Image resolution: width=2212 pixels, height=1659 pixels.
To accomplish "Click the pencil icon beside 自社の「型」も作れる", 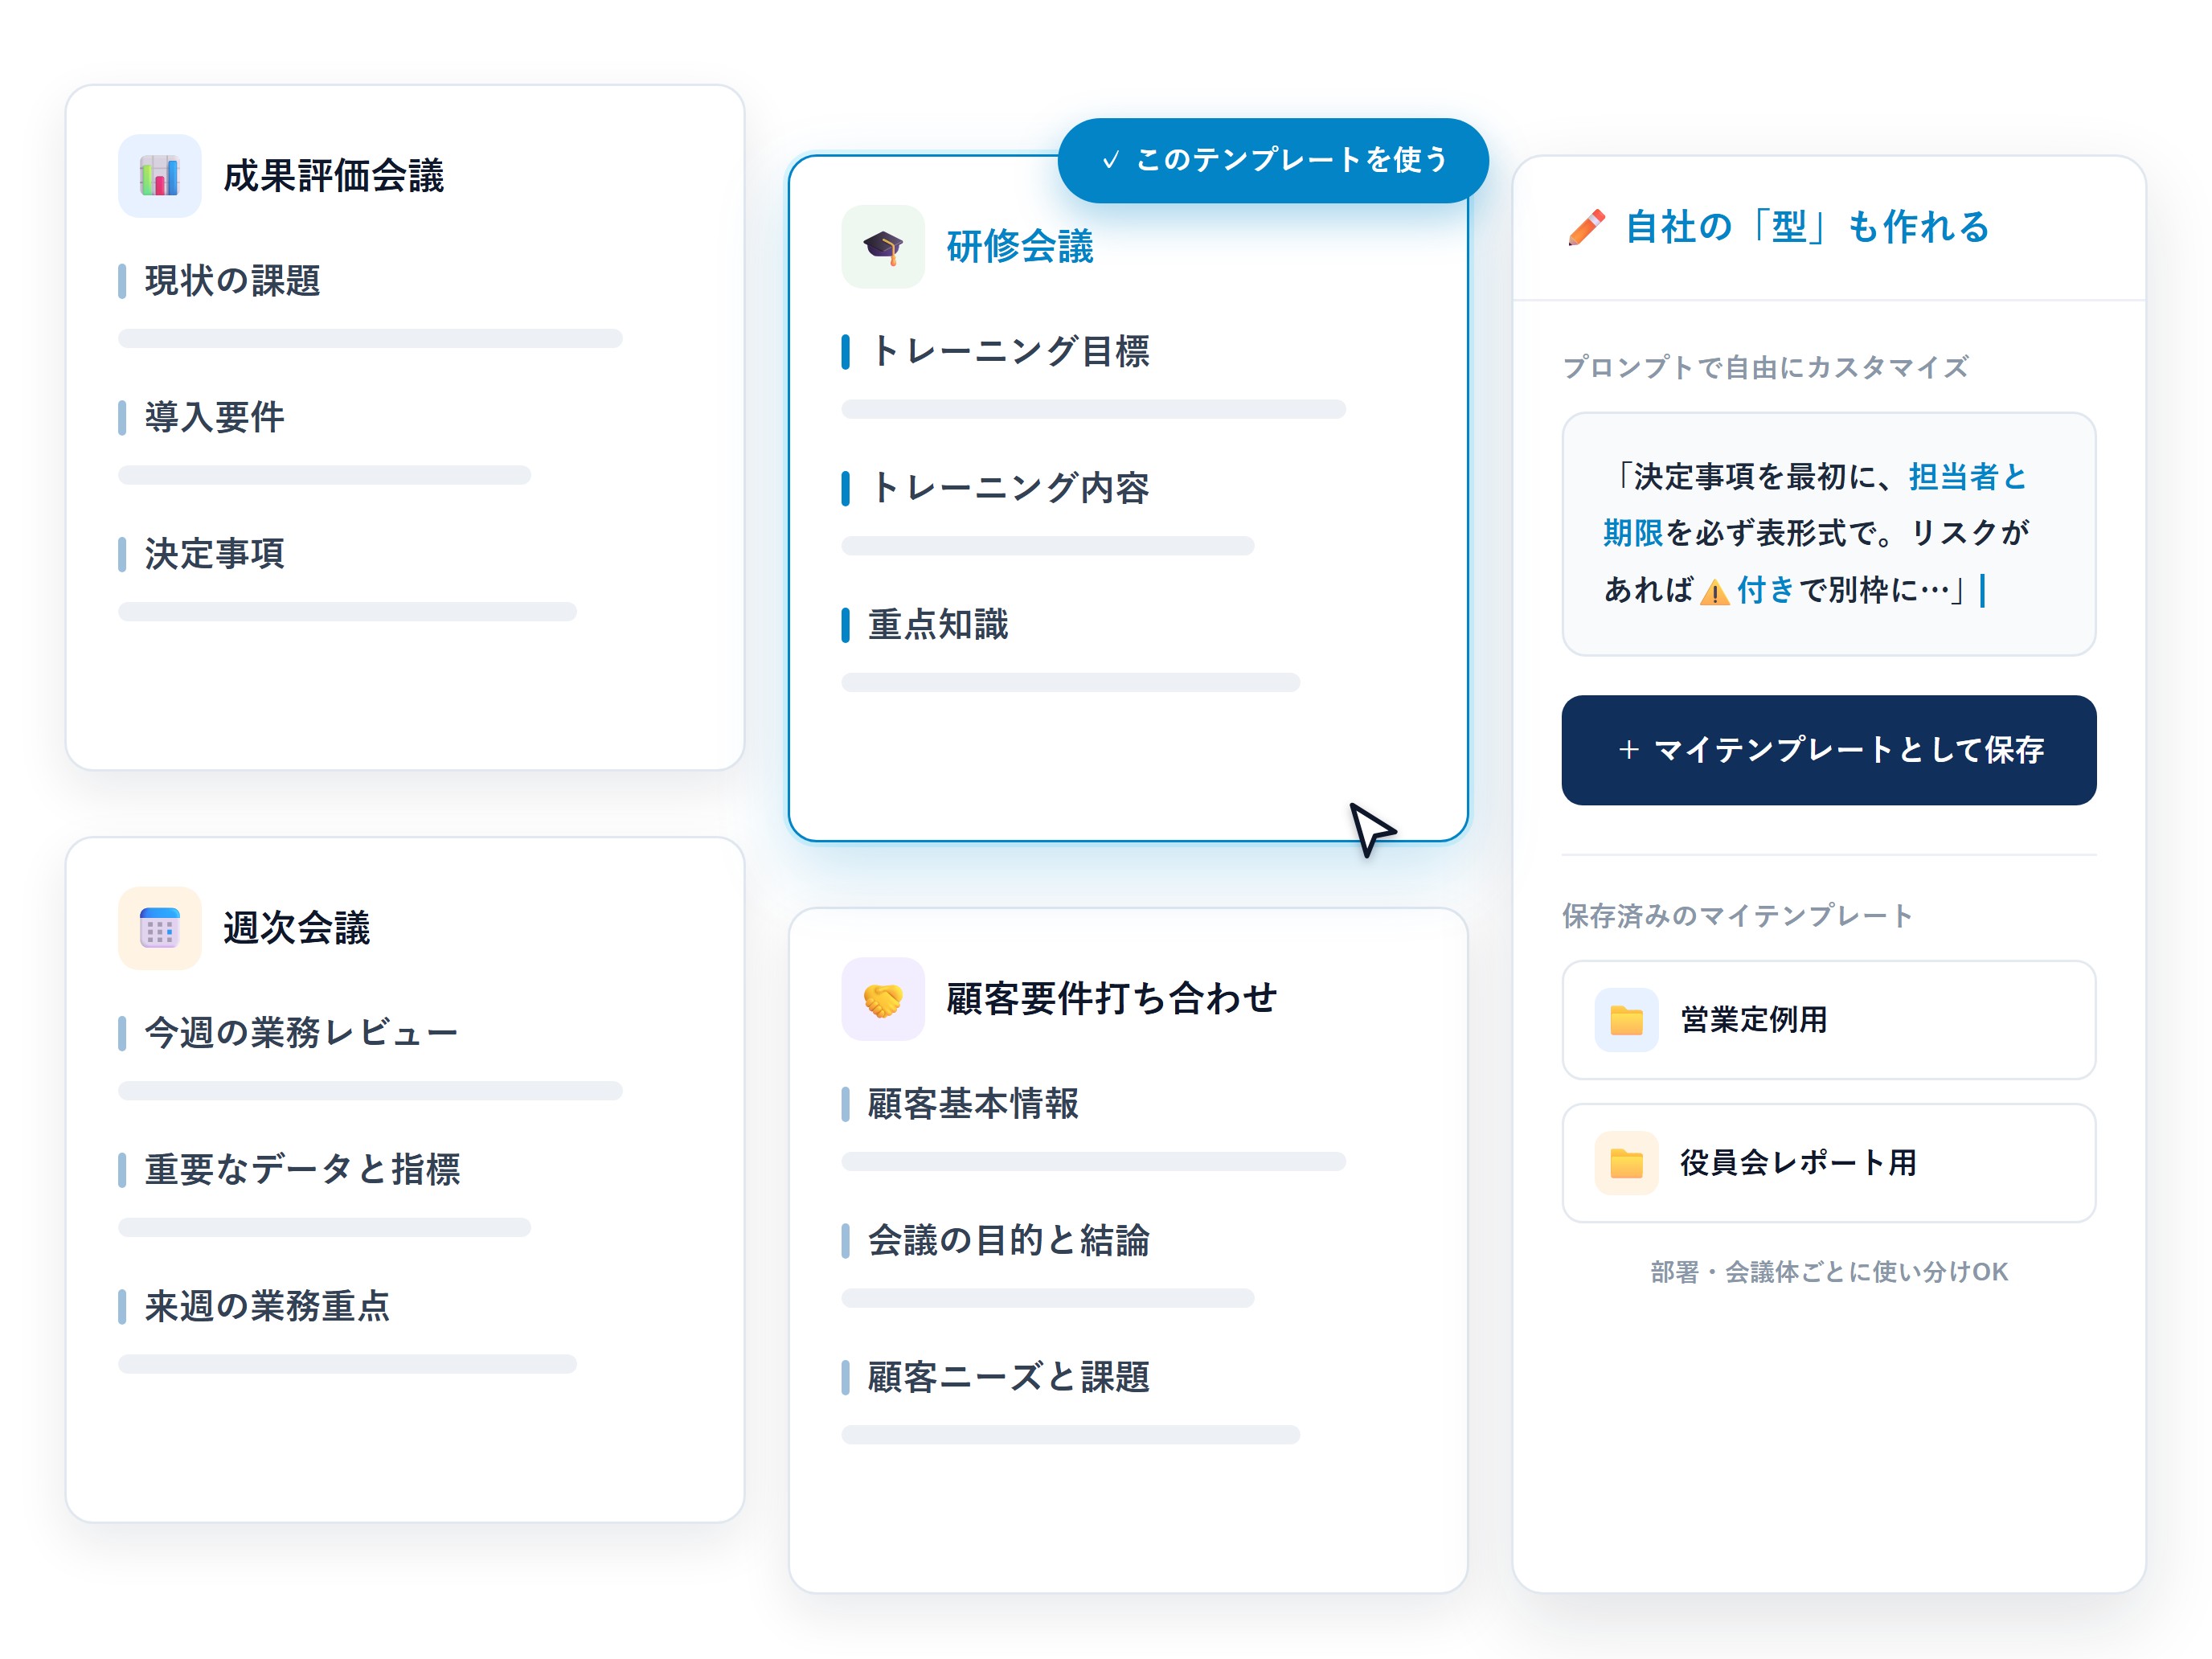I will pos(1586,227).
